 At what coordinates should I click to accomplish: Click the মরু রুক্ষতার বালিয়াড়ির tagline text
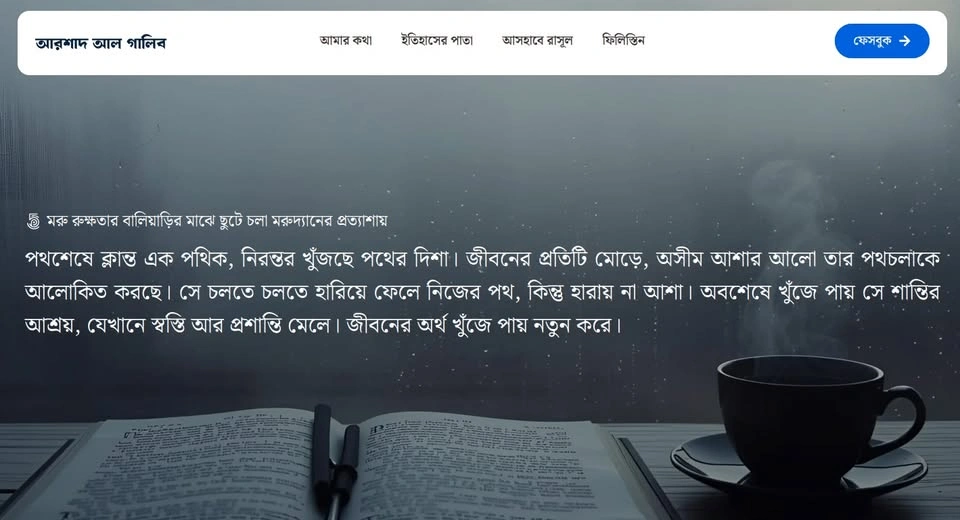[x=217, y=220]
